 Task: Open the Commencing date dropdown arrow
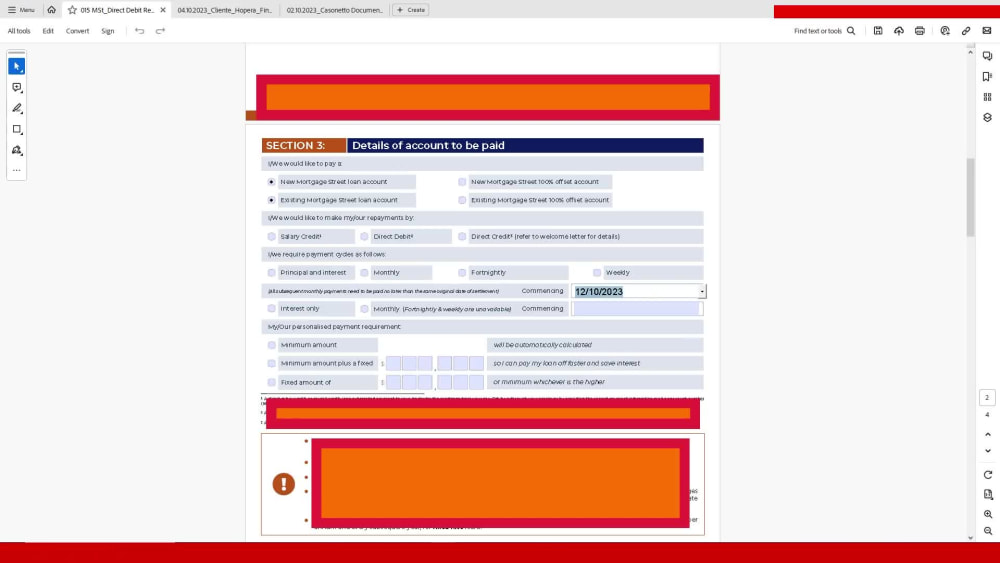pyautogui.click(x=702, y=291)
